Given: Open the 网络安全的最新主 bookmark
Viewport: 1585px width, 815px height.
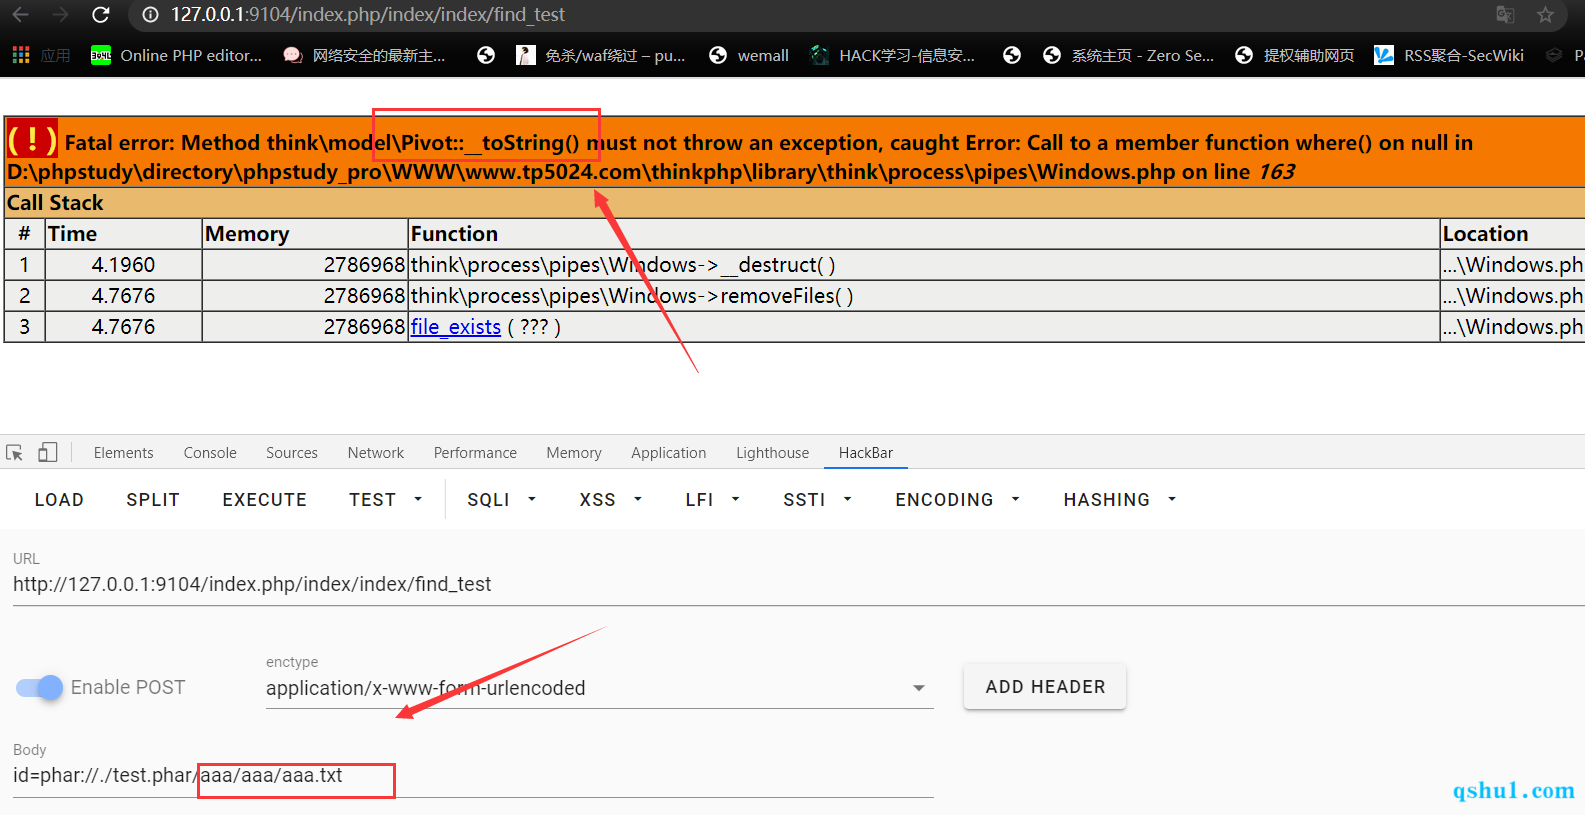Looking at the screenshot, I should 364,55.
